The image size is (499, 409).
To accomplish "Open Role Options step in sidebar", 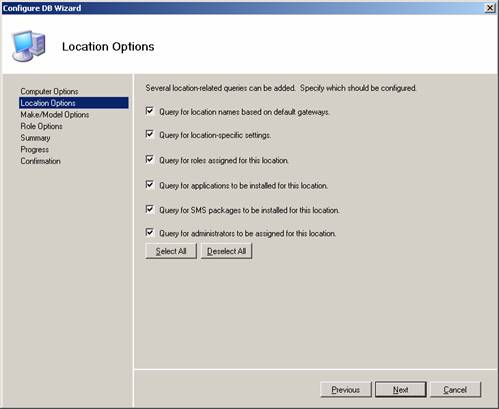I will [41, 126].
